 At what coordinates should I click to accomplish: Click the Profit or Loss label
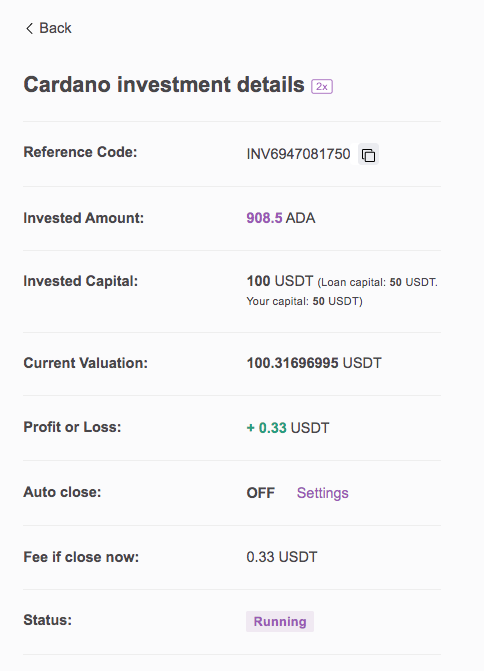click(72, 427)
